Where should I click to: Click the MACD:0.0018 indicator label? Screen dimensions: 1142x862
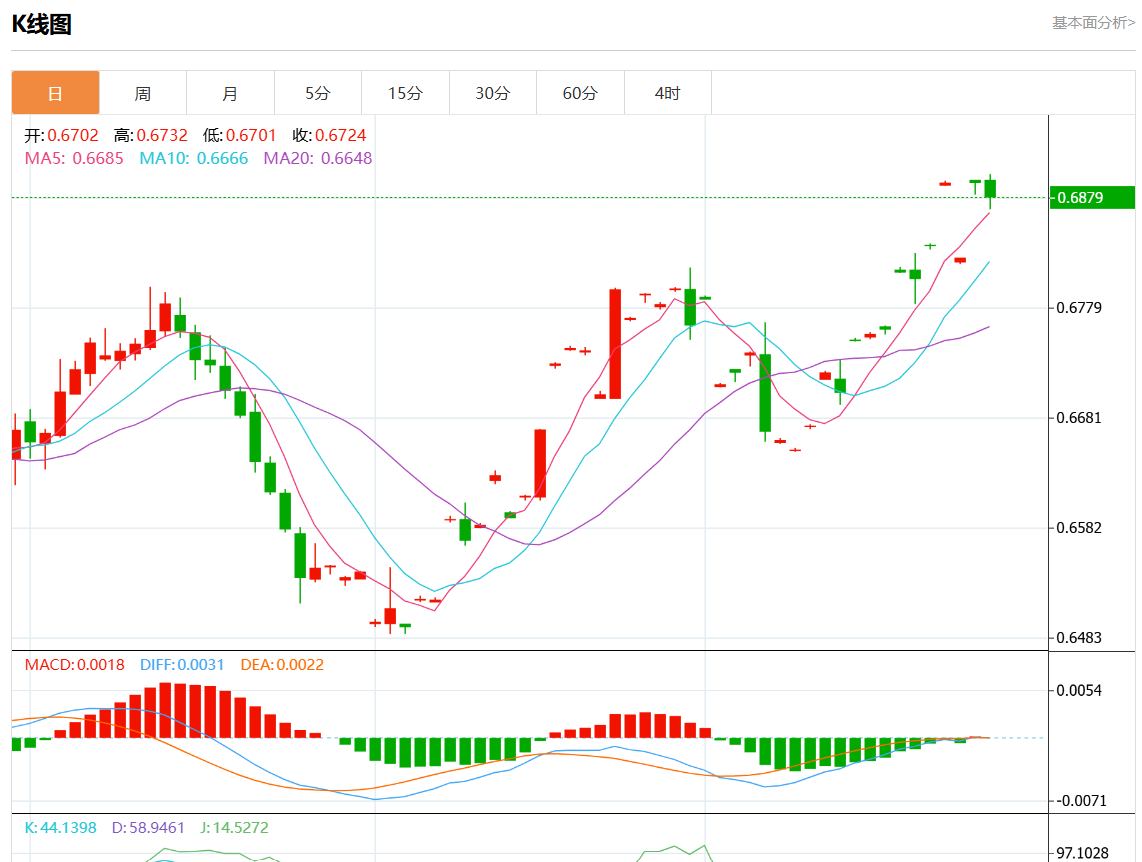[x=74, y=665]
